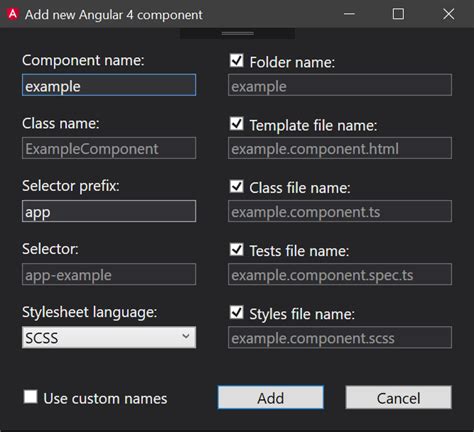Click the Stylesheet language label
Viewport: 474px width, 432px height.
pos(89,313)
